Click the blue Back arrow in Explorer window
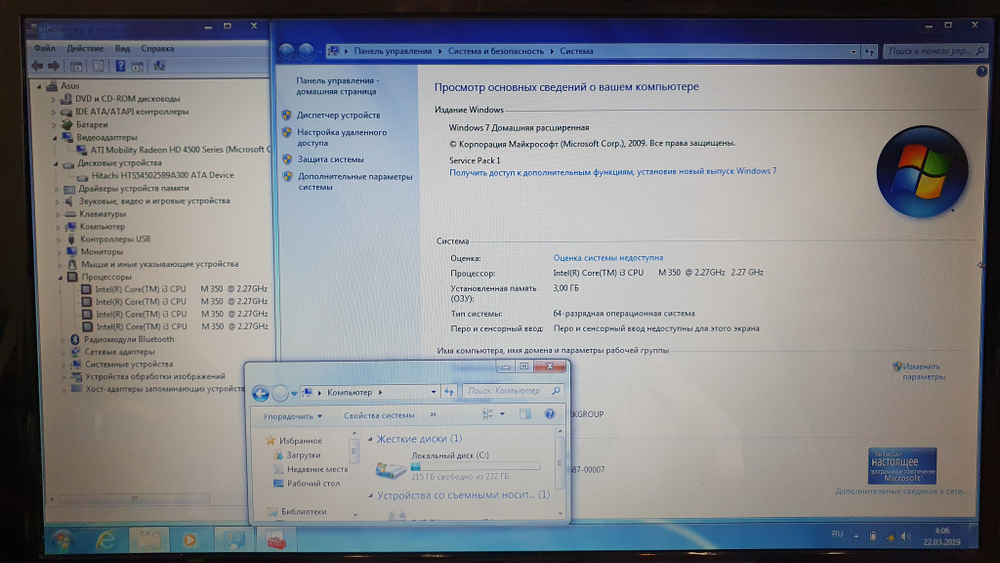 point(261,393)
